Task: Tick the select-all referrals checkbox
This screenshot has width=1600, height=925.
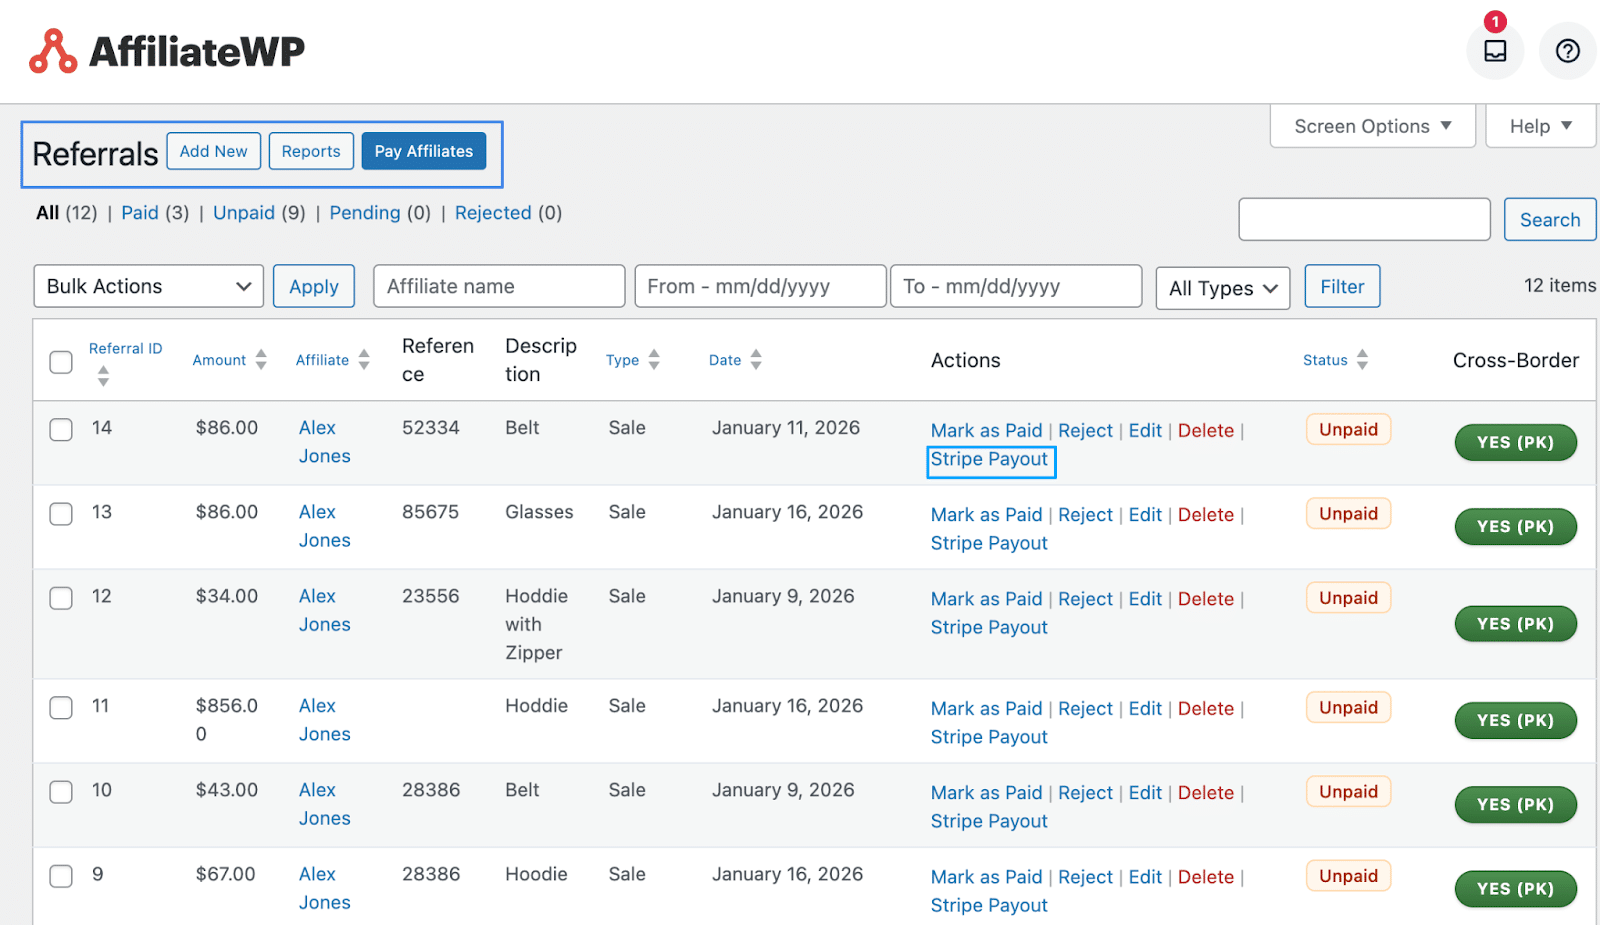Action: [x=61, y=362]
